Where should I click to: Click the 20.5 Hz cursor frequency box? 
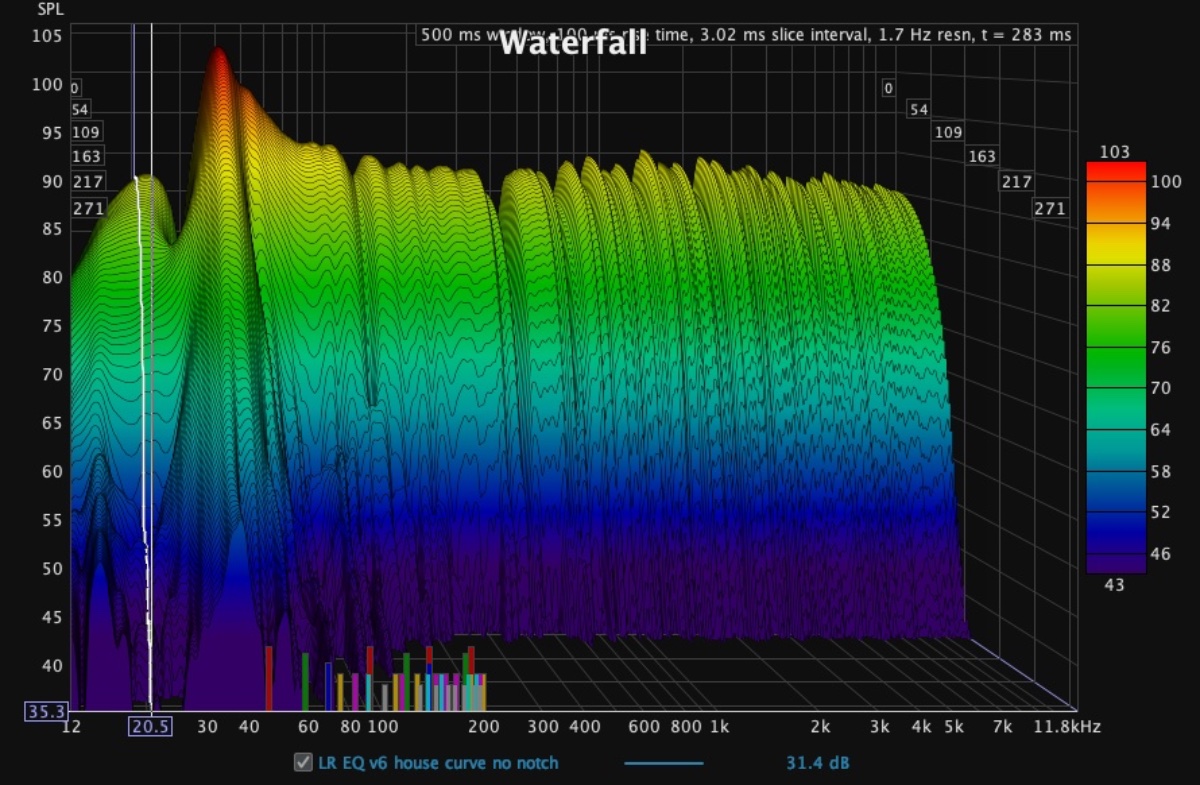[150, 727]
